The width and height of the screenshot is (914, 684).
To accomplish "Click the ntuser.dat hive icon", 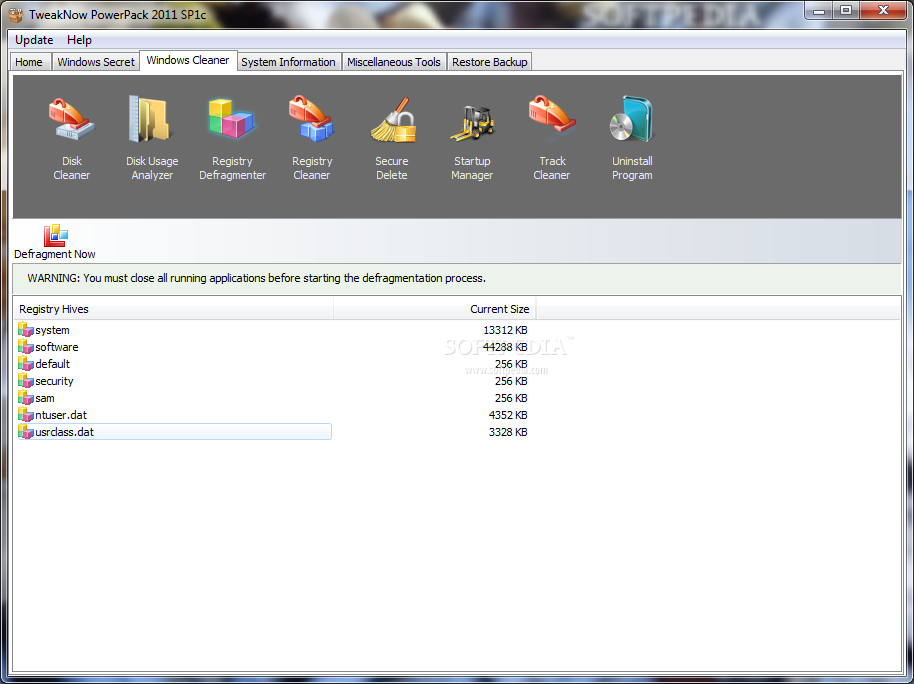I will point(26,415).
